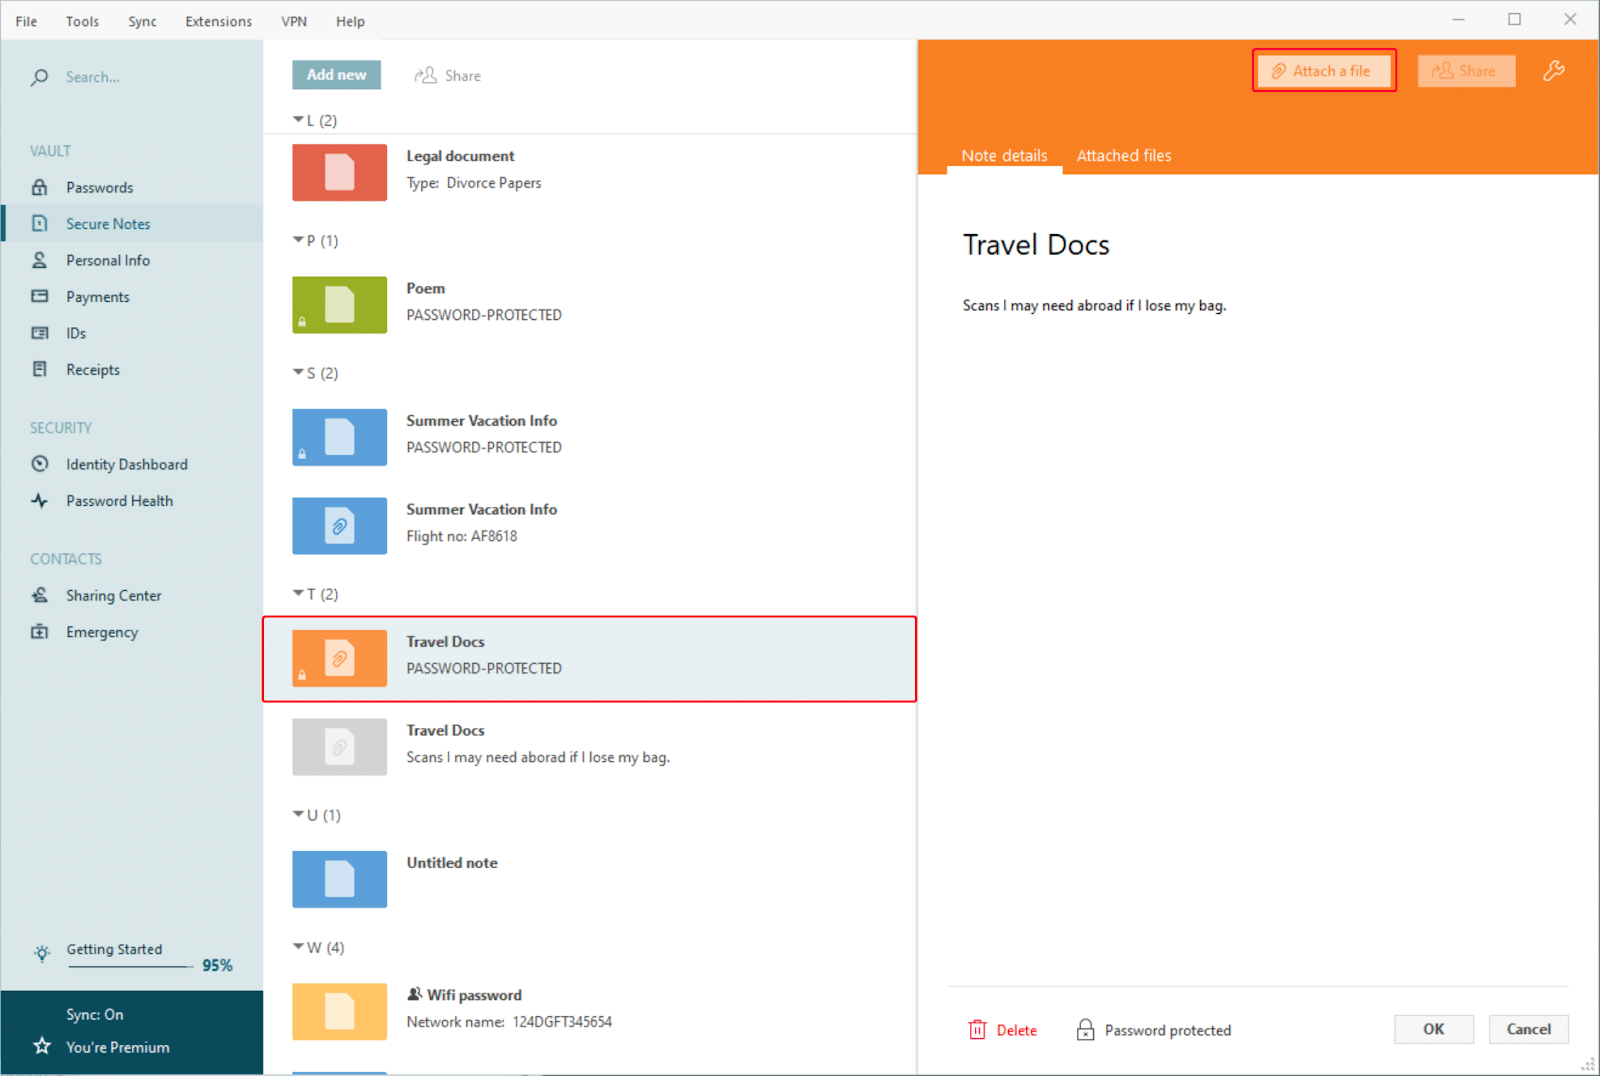Open the Identity Dashboard

coord(126,464)
